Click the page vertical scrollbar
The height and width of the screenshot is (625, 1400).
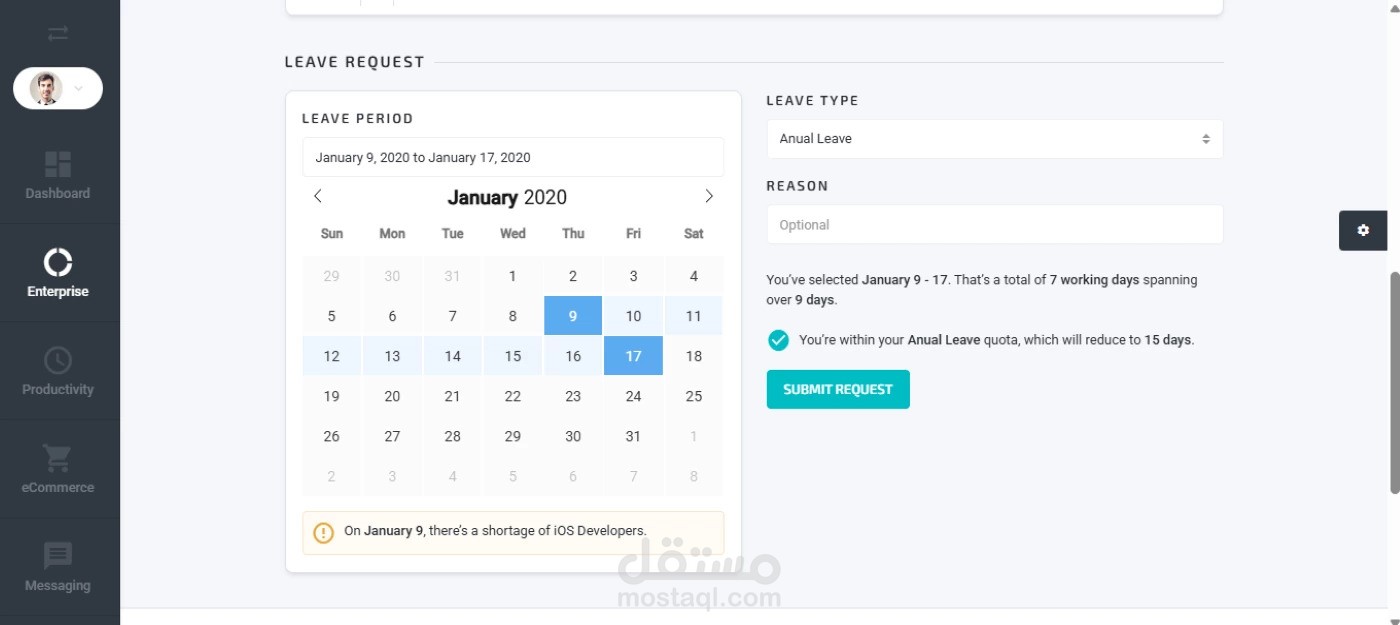point(1394,380)
